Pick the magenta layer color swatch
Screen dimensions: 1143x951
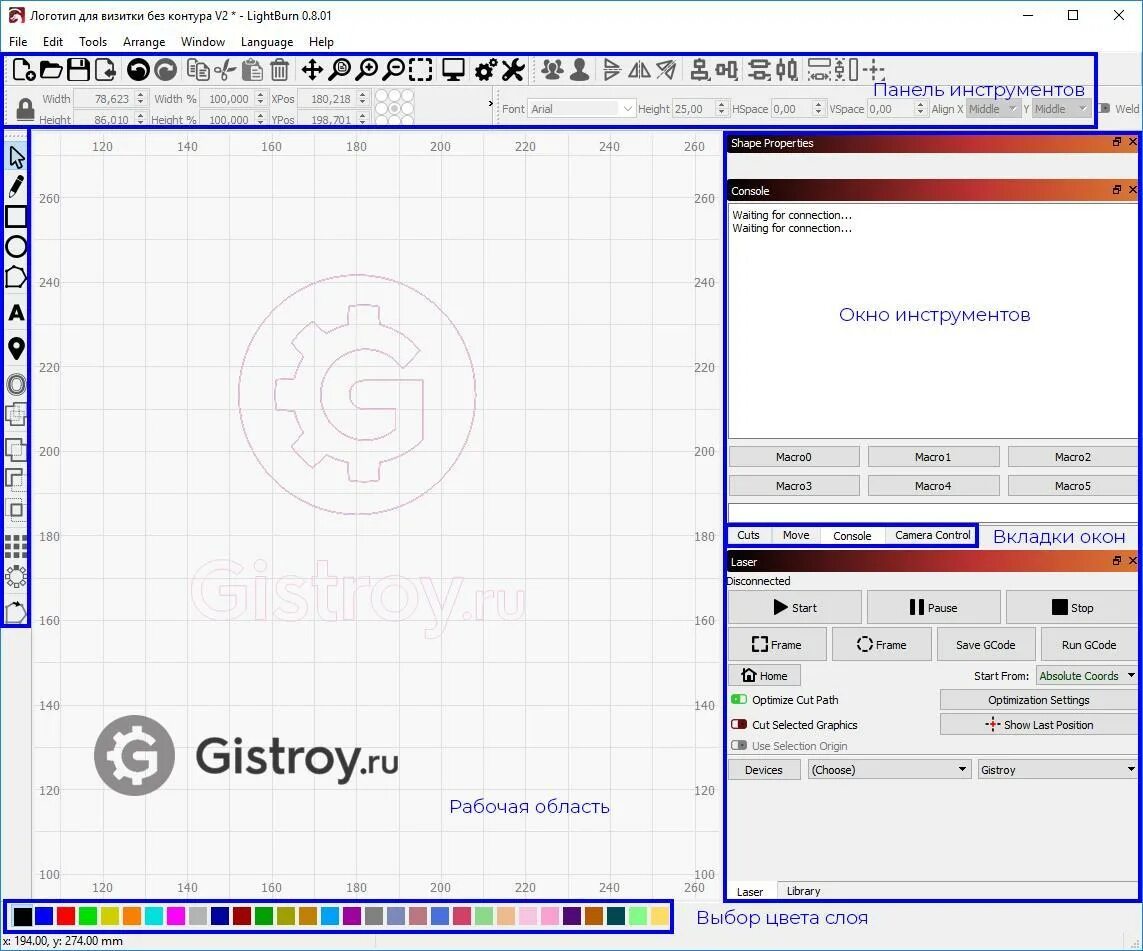pyautogui.click(x=176, y=916)
